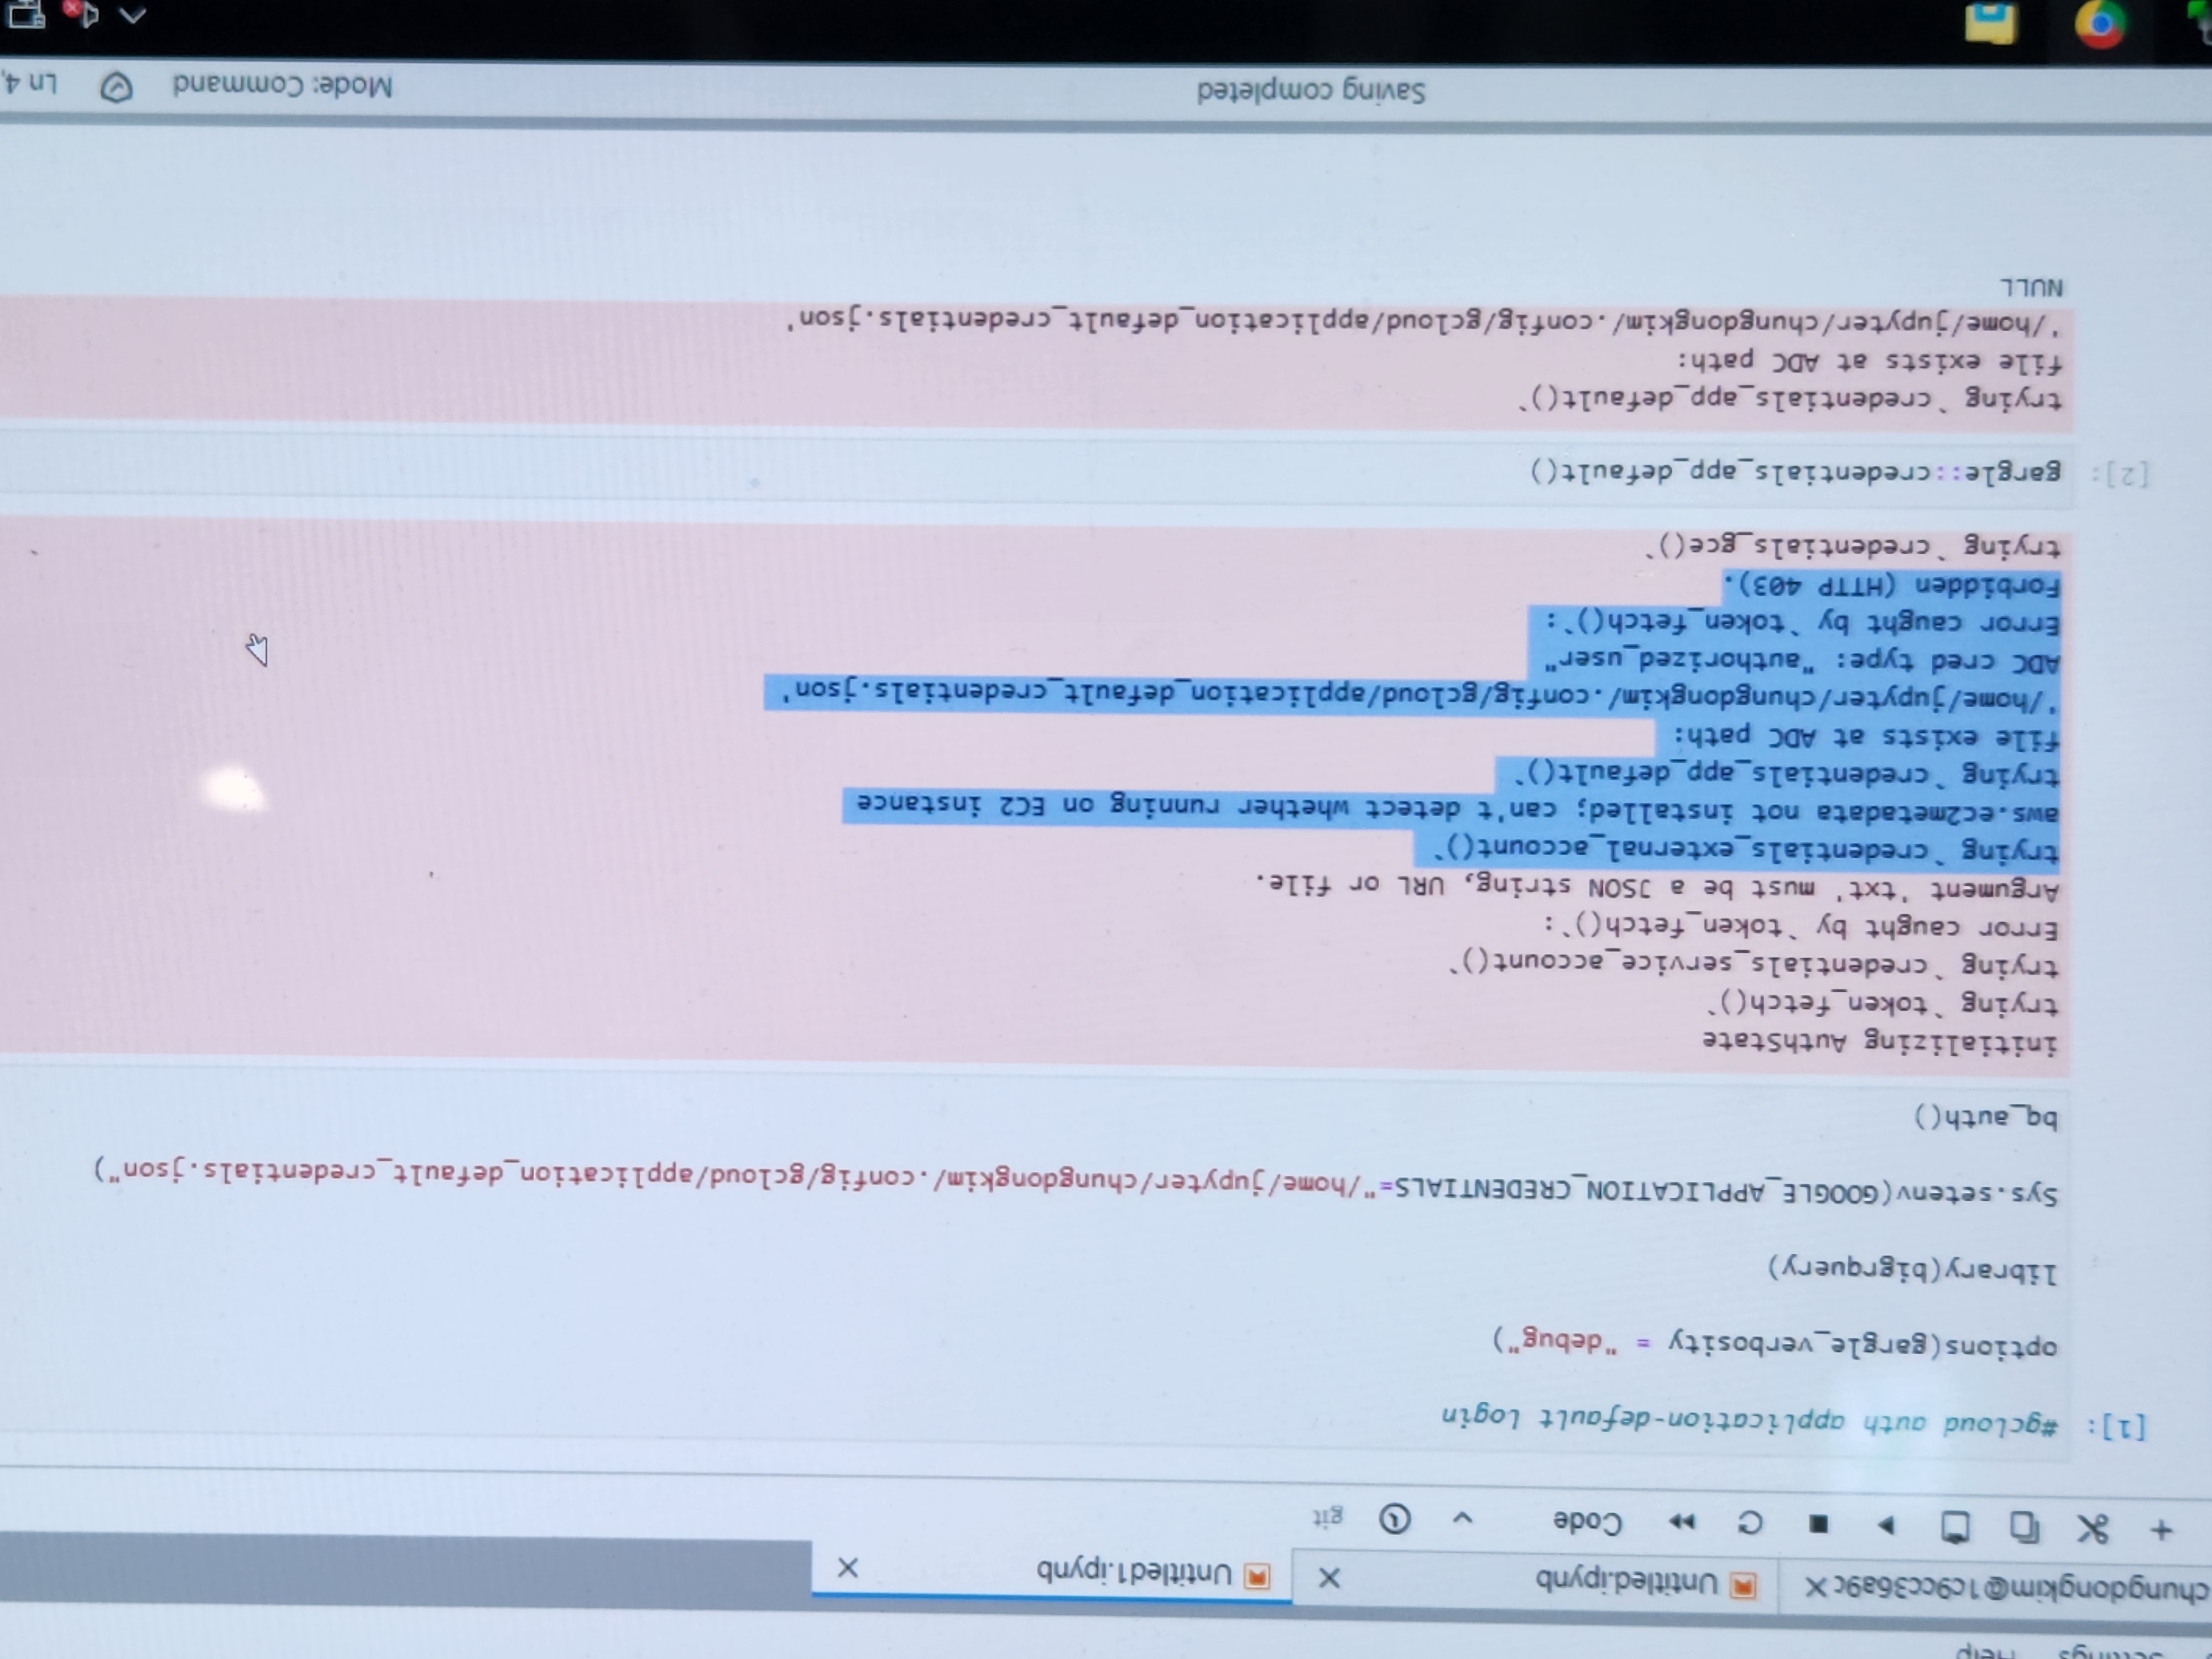This screenshot has width=2212, height=1659.
Task: Paste cell from clipboard
Action: coord(1955,1526)
